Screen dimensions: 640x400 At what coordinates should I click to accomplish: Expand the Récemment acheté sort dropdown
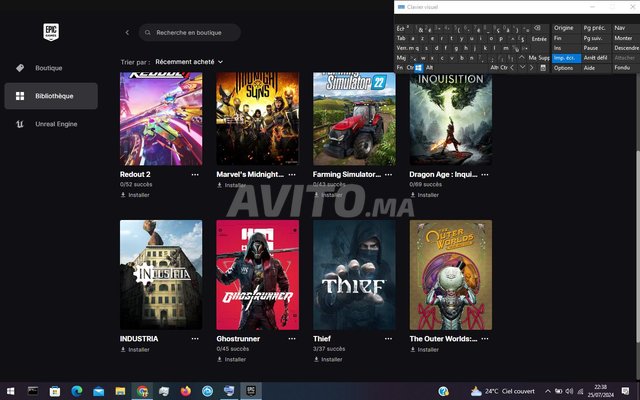tap(189, 62)
